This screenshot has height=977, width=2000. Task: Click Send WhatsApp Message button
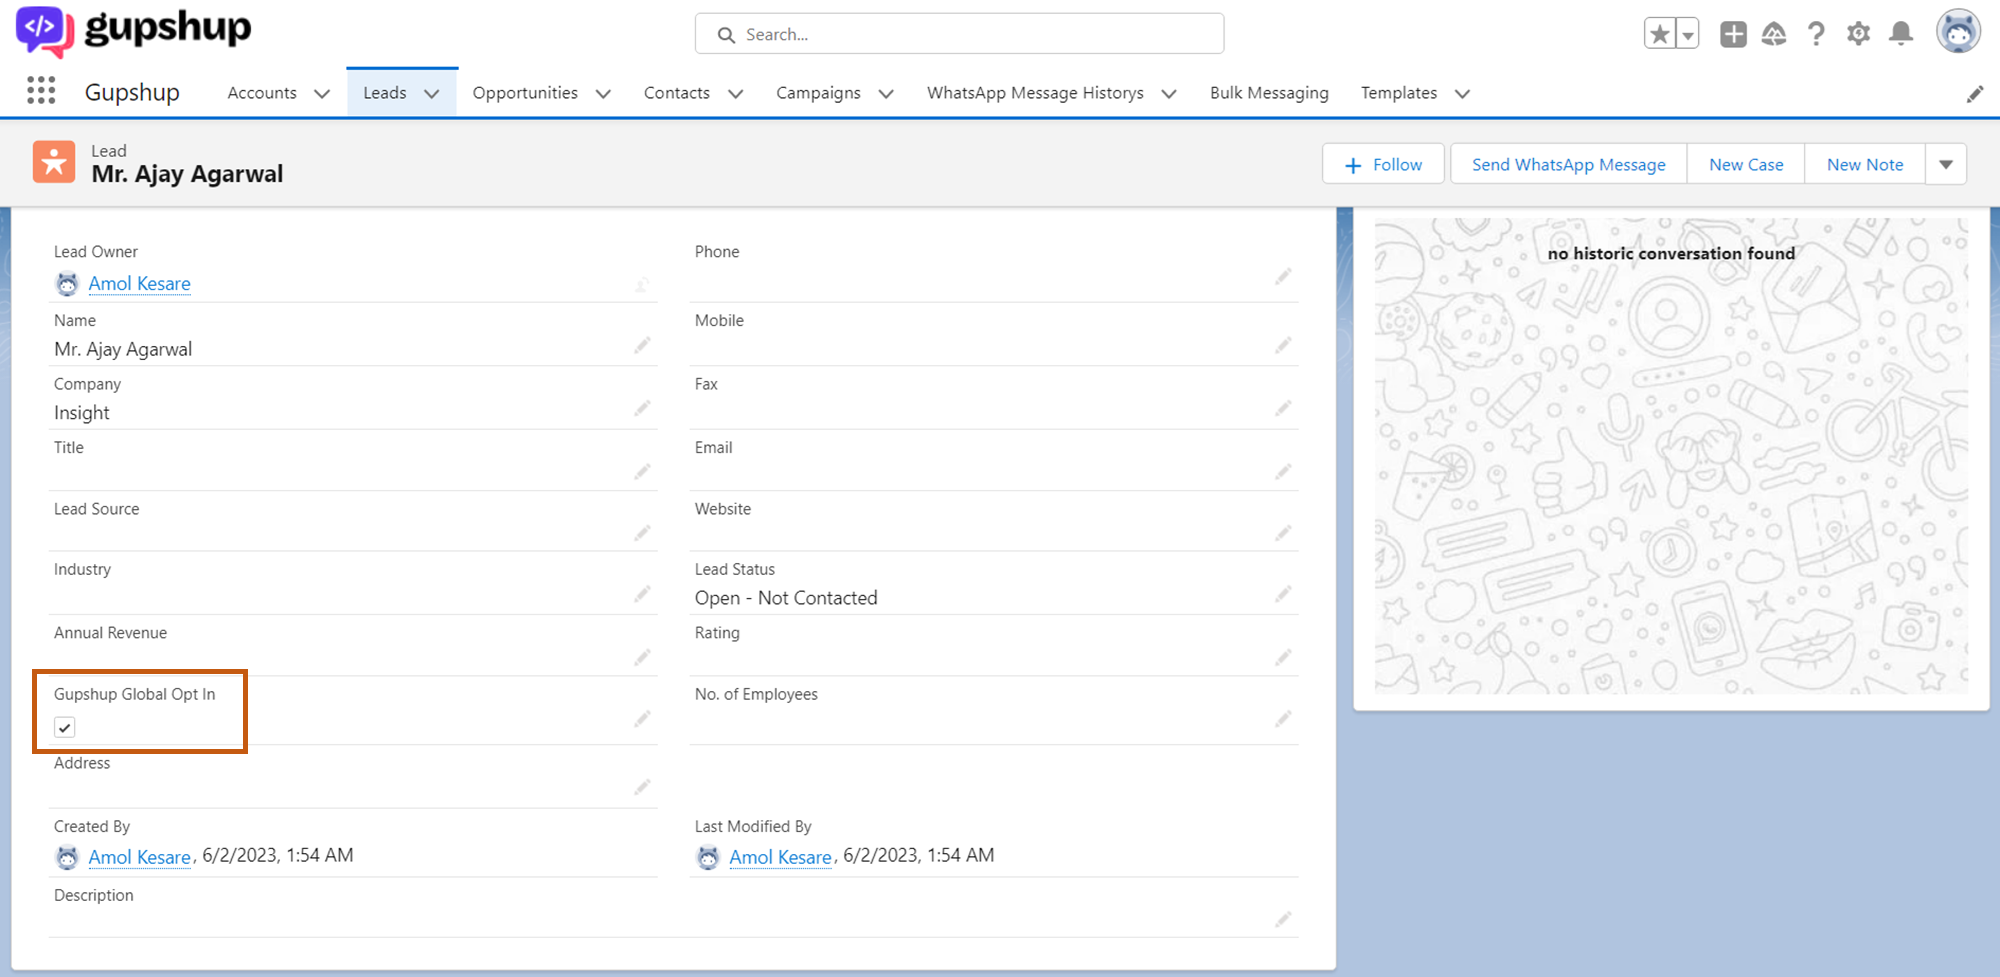tap(1568, 164)
